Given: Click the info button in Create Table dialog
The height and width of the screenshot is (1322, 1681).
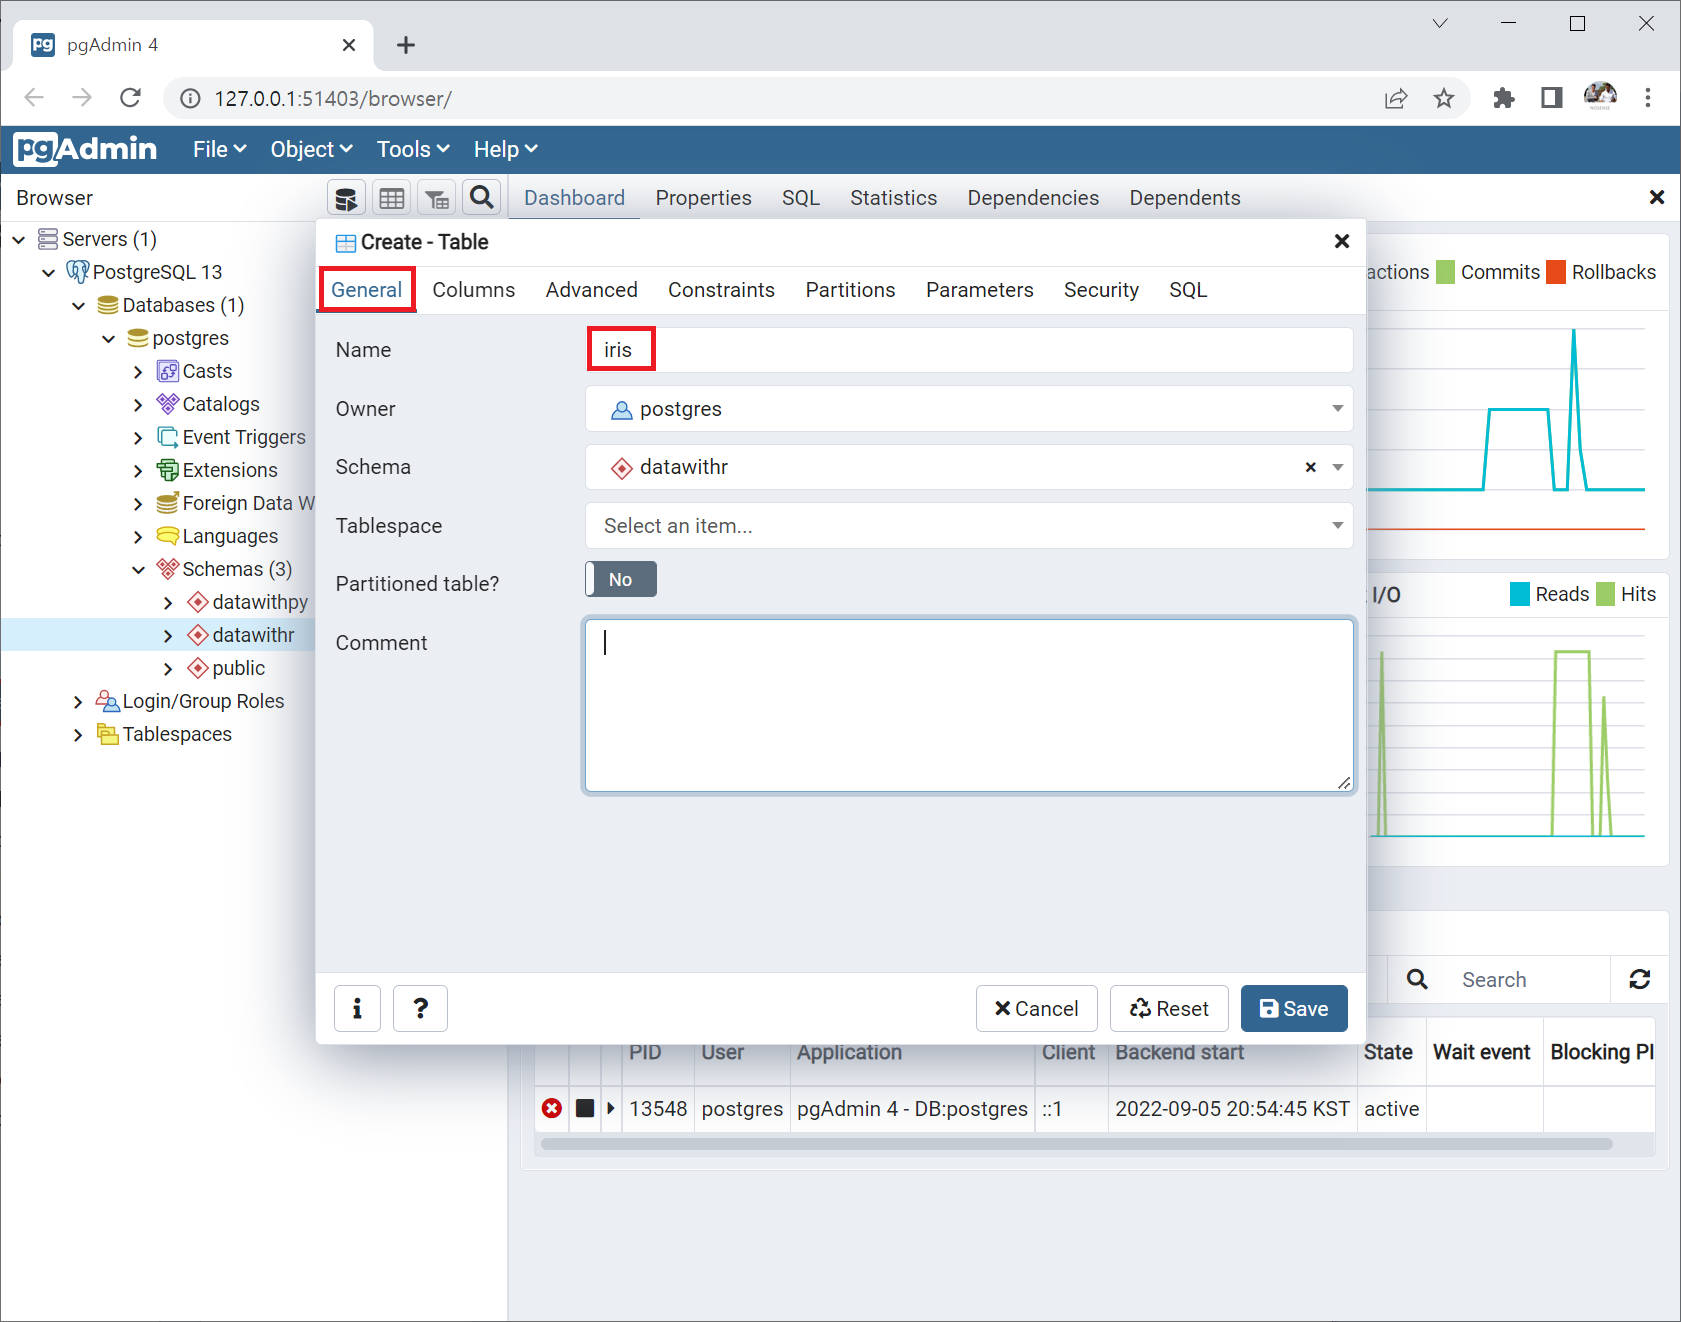Looking at the screenshot, I should 357,1008.
